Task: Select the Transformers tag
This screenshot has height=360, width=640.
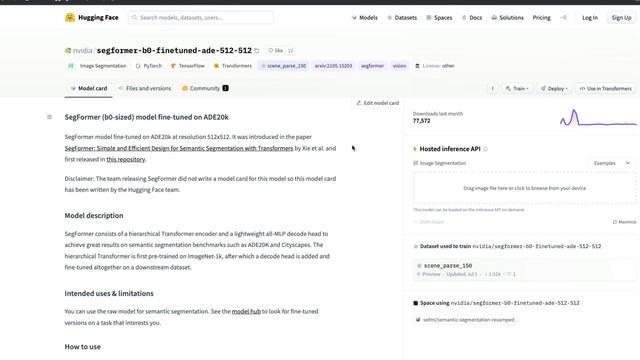Action: [233, 66]
